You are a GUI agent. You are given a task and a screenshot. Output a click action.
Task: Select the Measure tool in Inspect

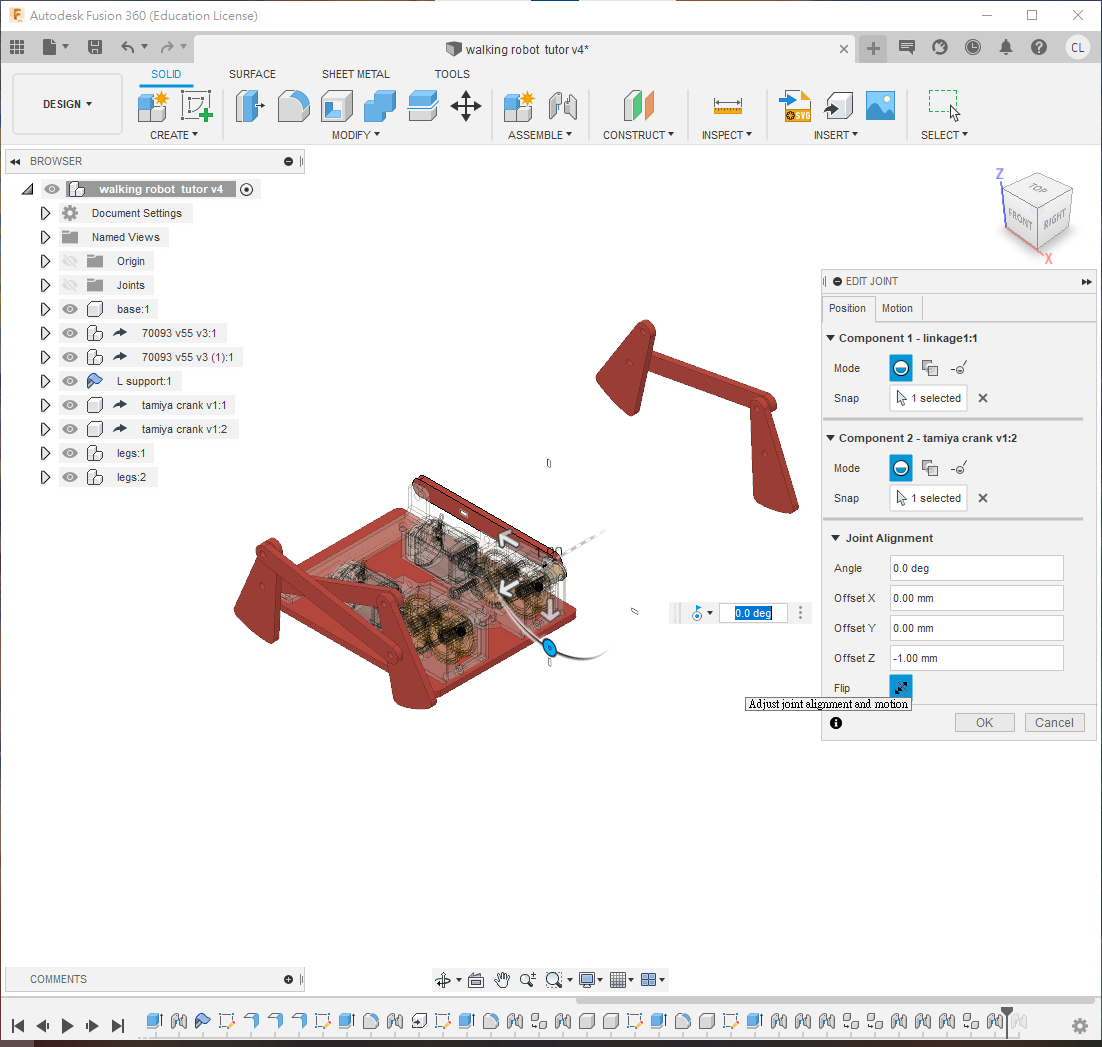point(727,105)
